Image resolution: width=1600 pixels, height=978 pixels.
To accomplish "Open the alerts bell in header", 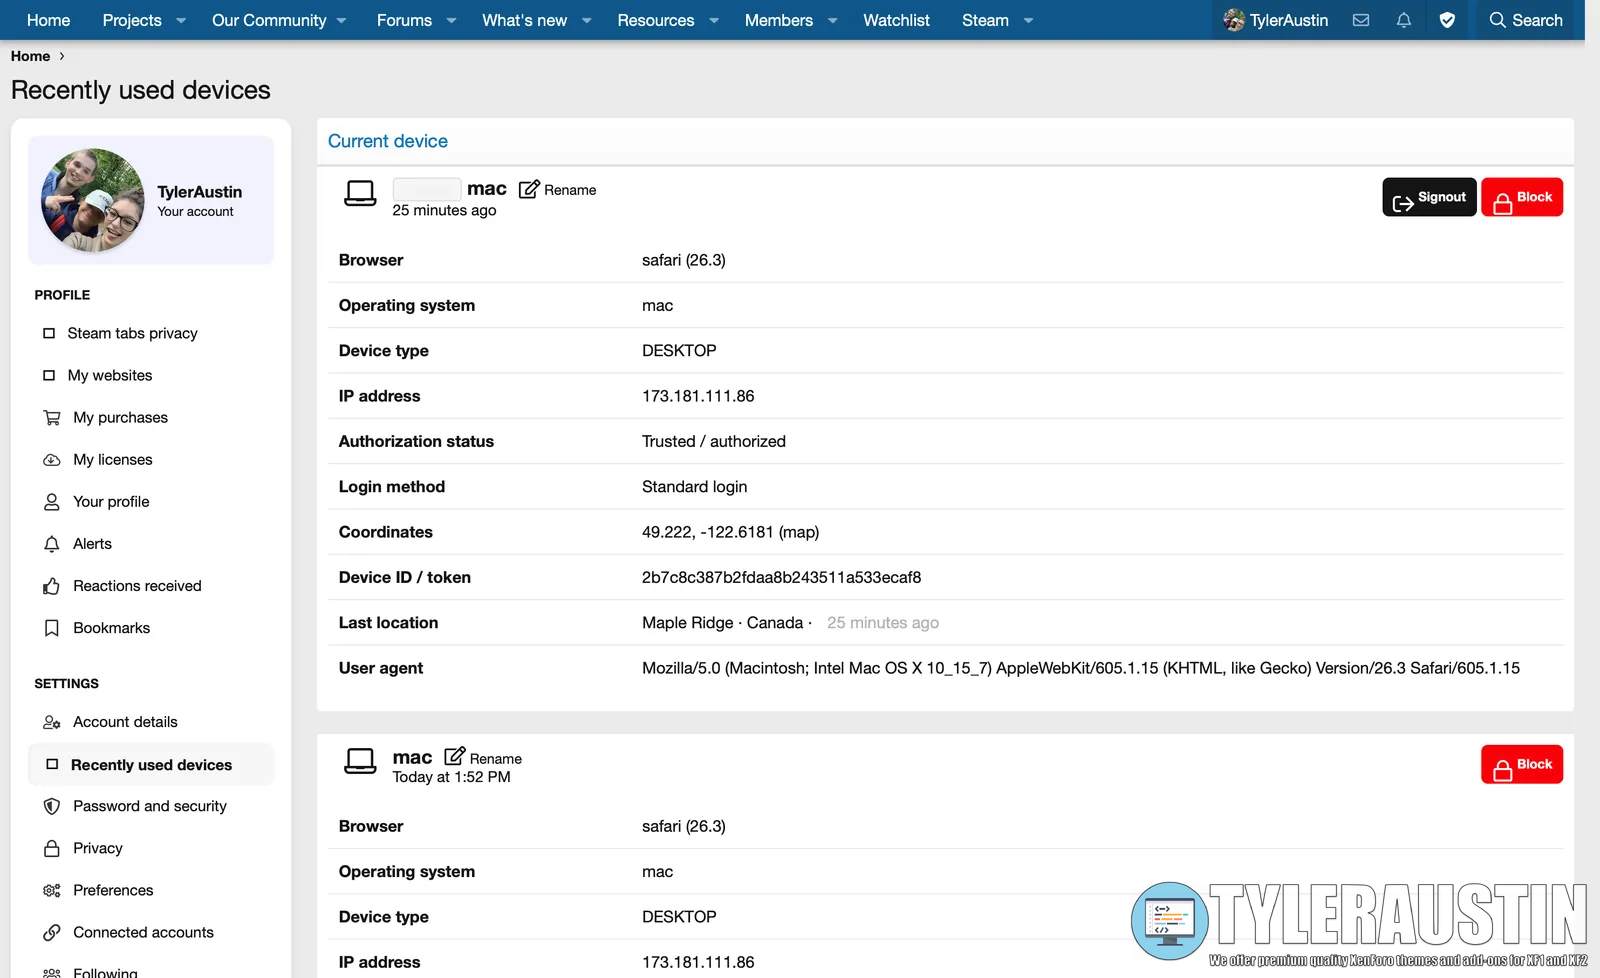I will [x=1404, y=20].
